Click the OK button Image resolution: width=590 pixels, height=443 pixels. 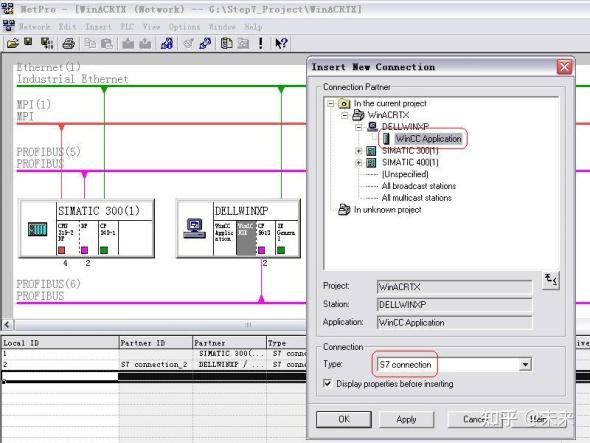point(344,419)
